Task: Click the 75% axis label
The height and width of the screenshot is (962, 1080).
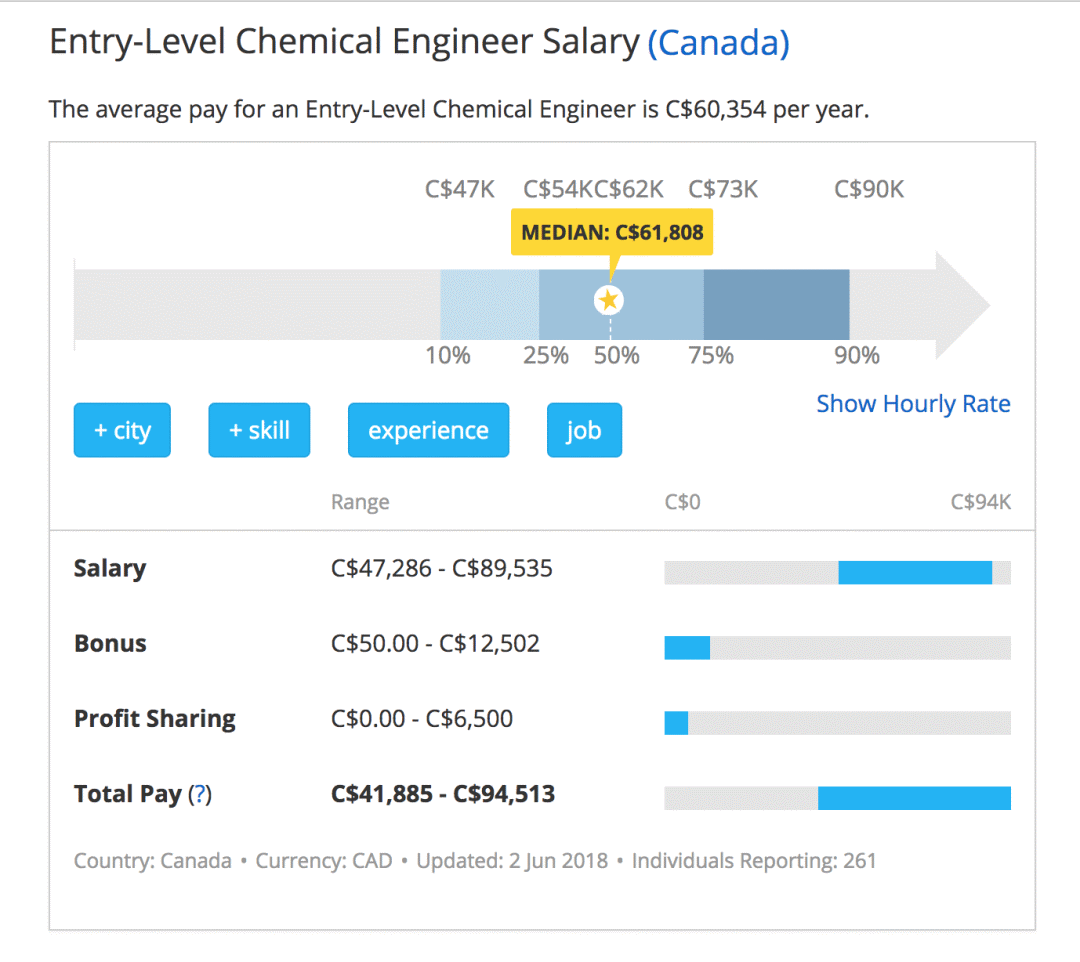Action: point(711,356)
